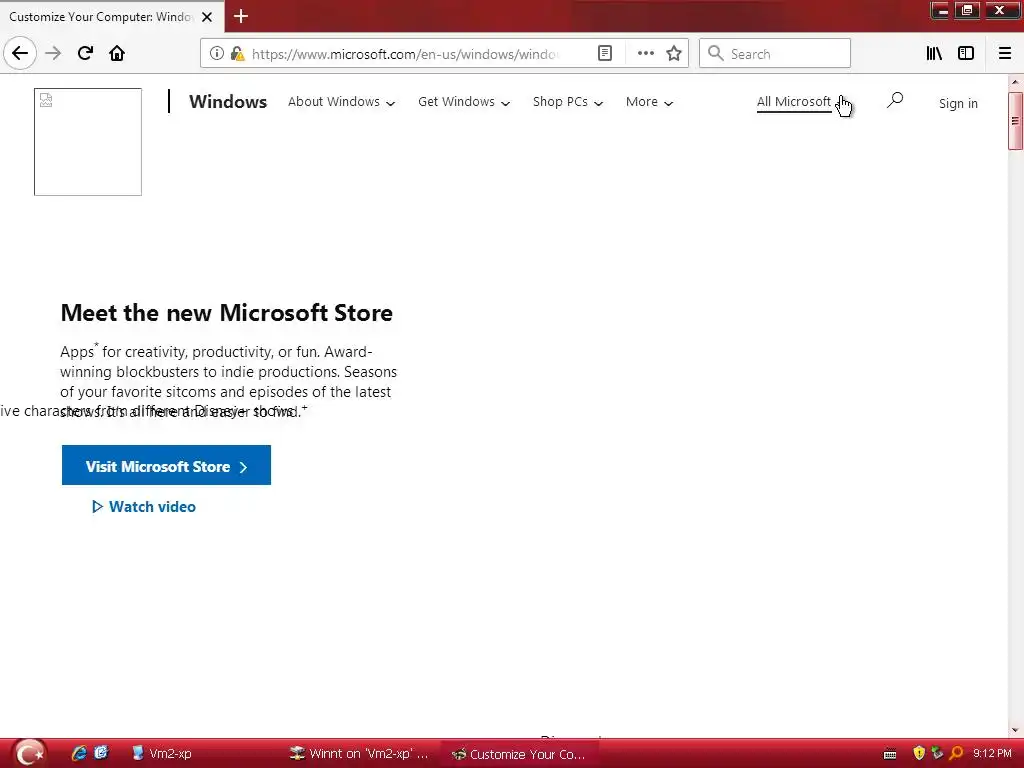Image resolution: width=1024 pixels, height=768 pixels.
Task: Click the scrollbar up arrow
Action: [x=1015, y=82]
